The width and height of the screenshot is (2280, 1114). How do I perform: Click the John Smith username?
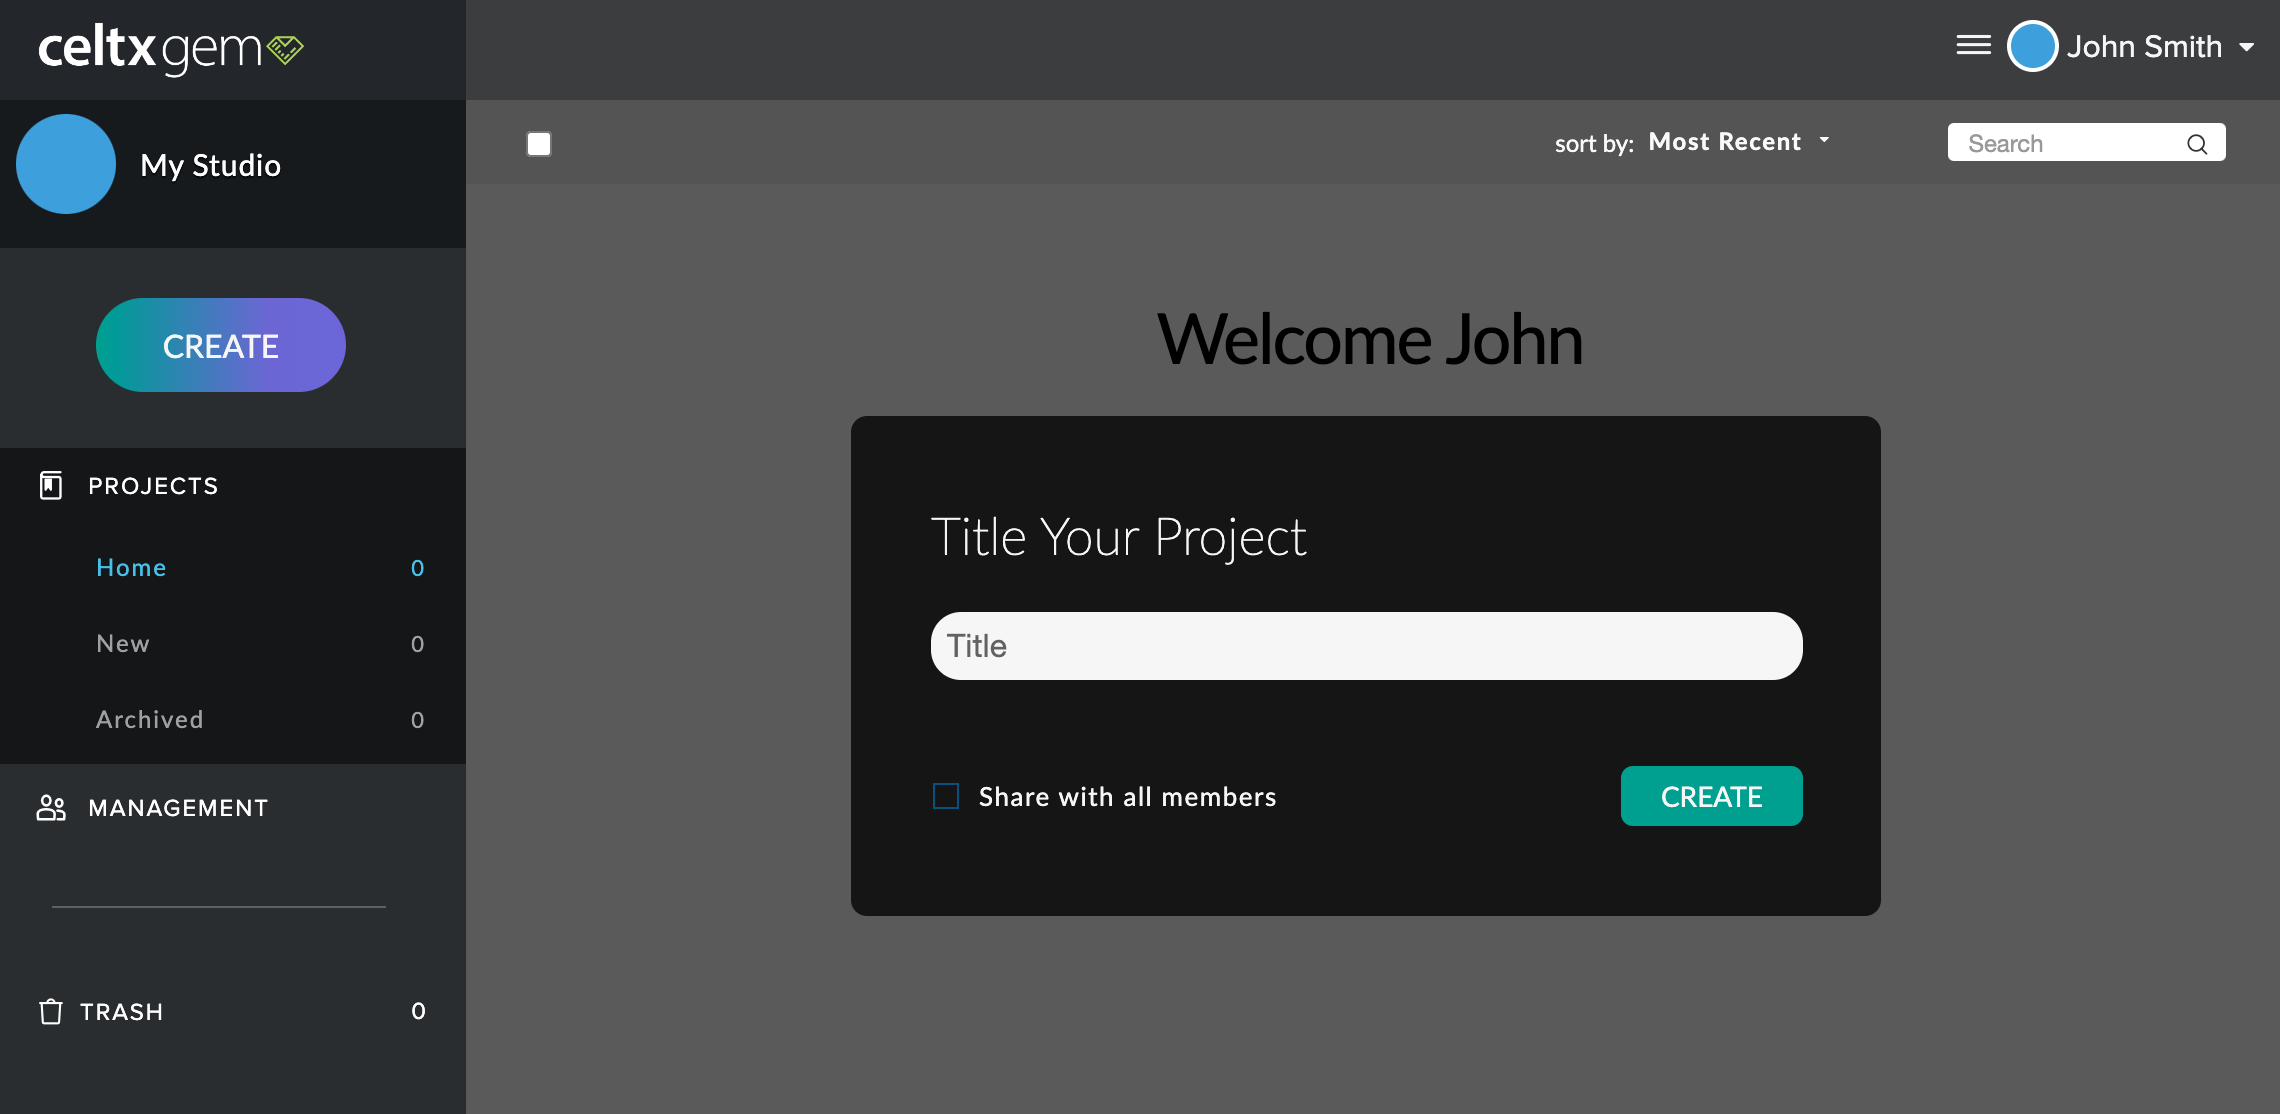[x=2144, y=47]
